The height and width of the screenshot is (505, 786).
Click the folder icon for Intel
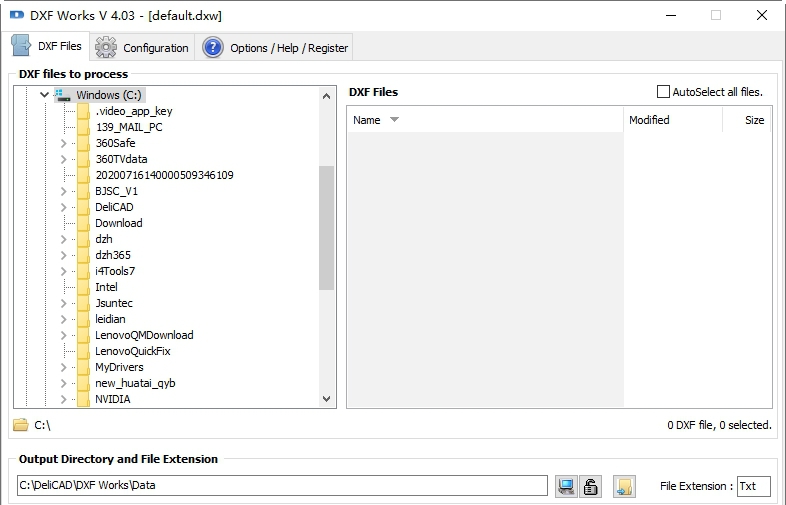pyautogui.click(x=84, y=287)
